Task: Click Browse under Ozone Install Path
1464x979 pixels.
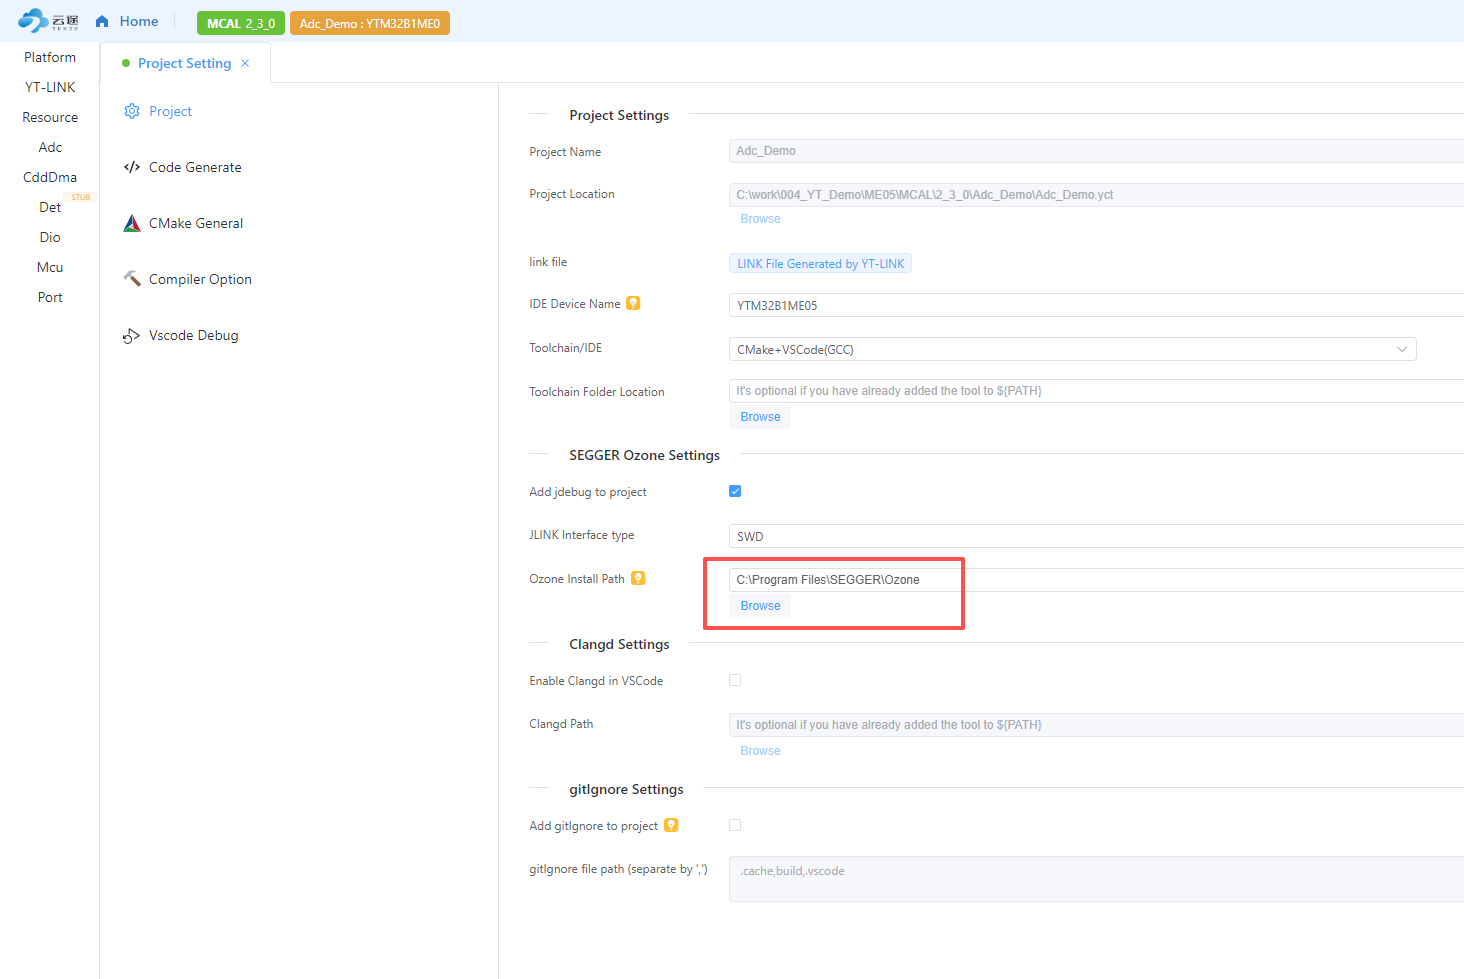Action: (760, 606)
